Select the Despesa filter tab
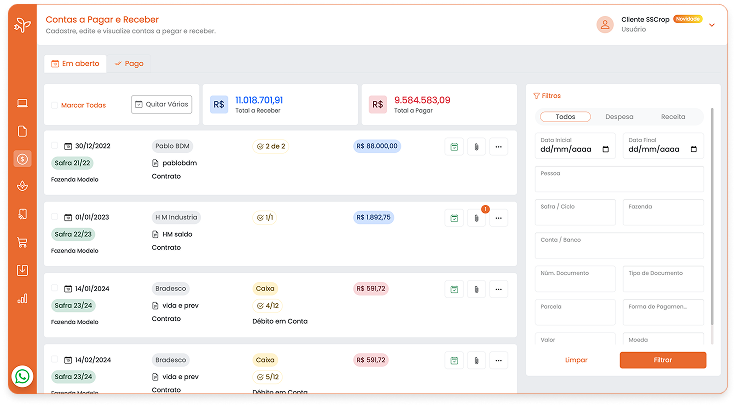This screenshot has height=406, width=736. click(619, 117)
